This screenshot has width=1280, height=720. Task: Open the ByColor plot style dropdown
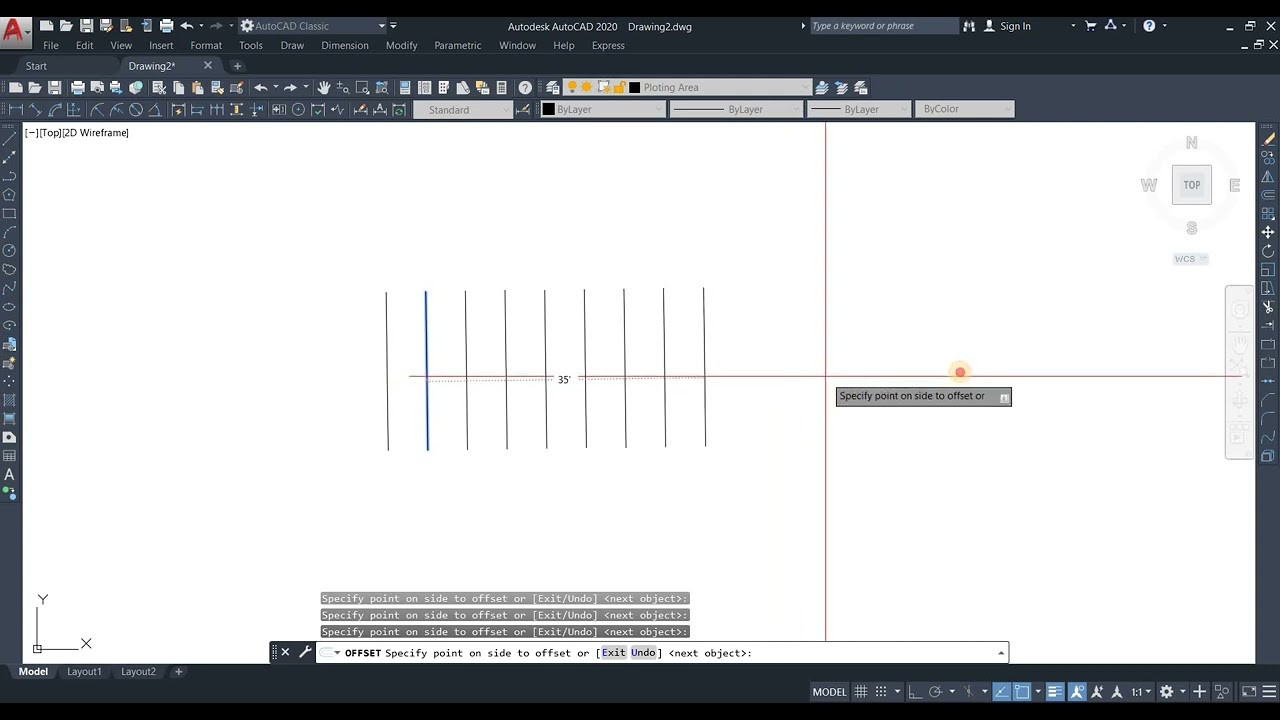(x=964, y=109)
